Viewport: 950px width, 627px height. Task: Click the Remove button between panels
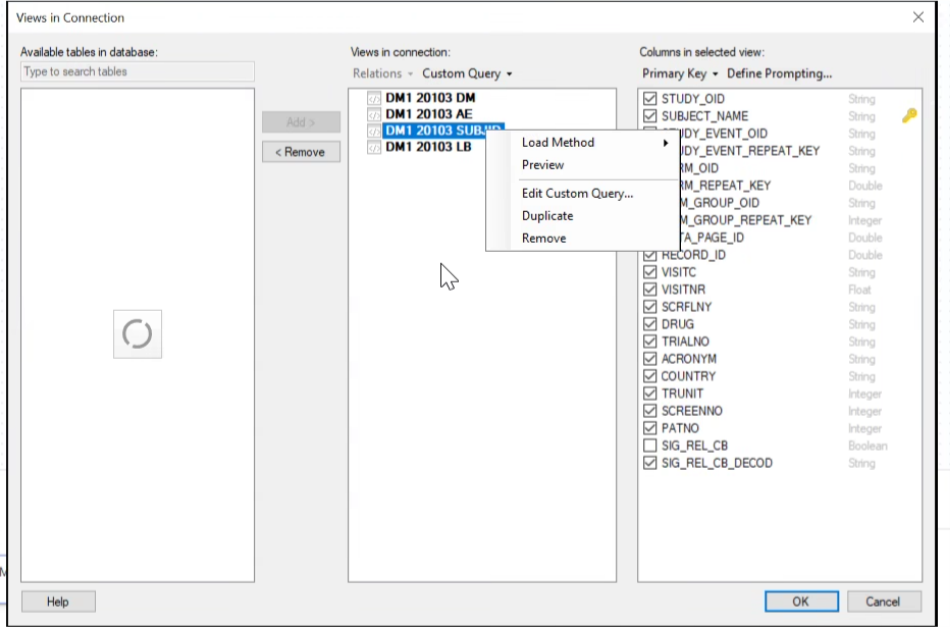pyautogui.click(x=301, y=152)
